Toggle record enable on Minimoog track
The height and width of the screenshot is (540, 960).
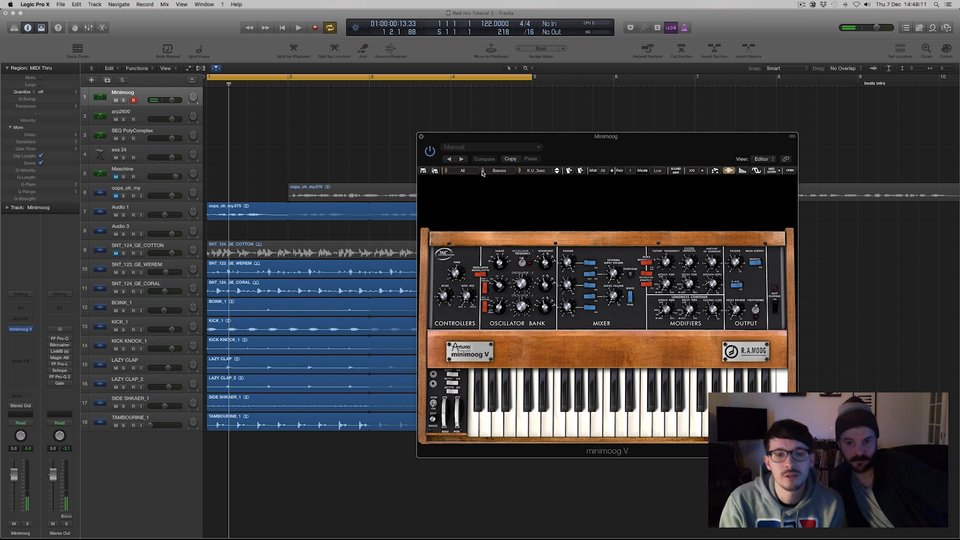tap(133, 100)
